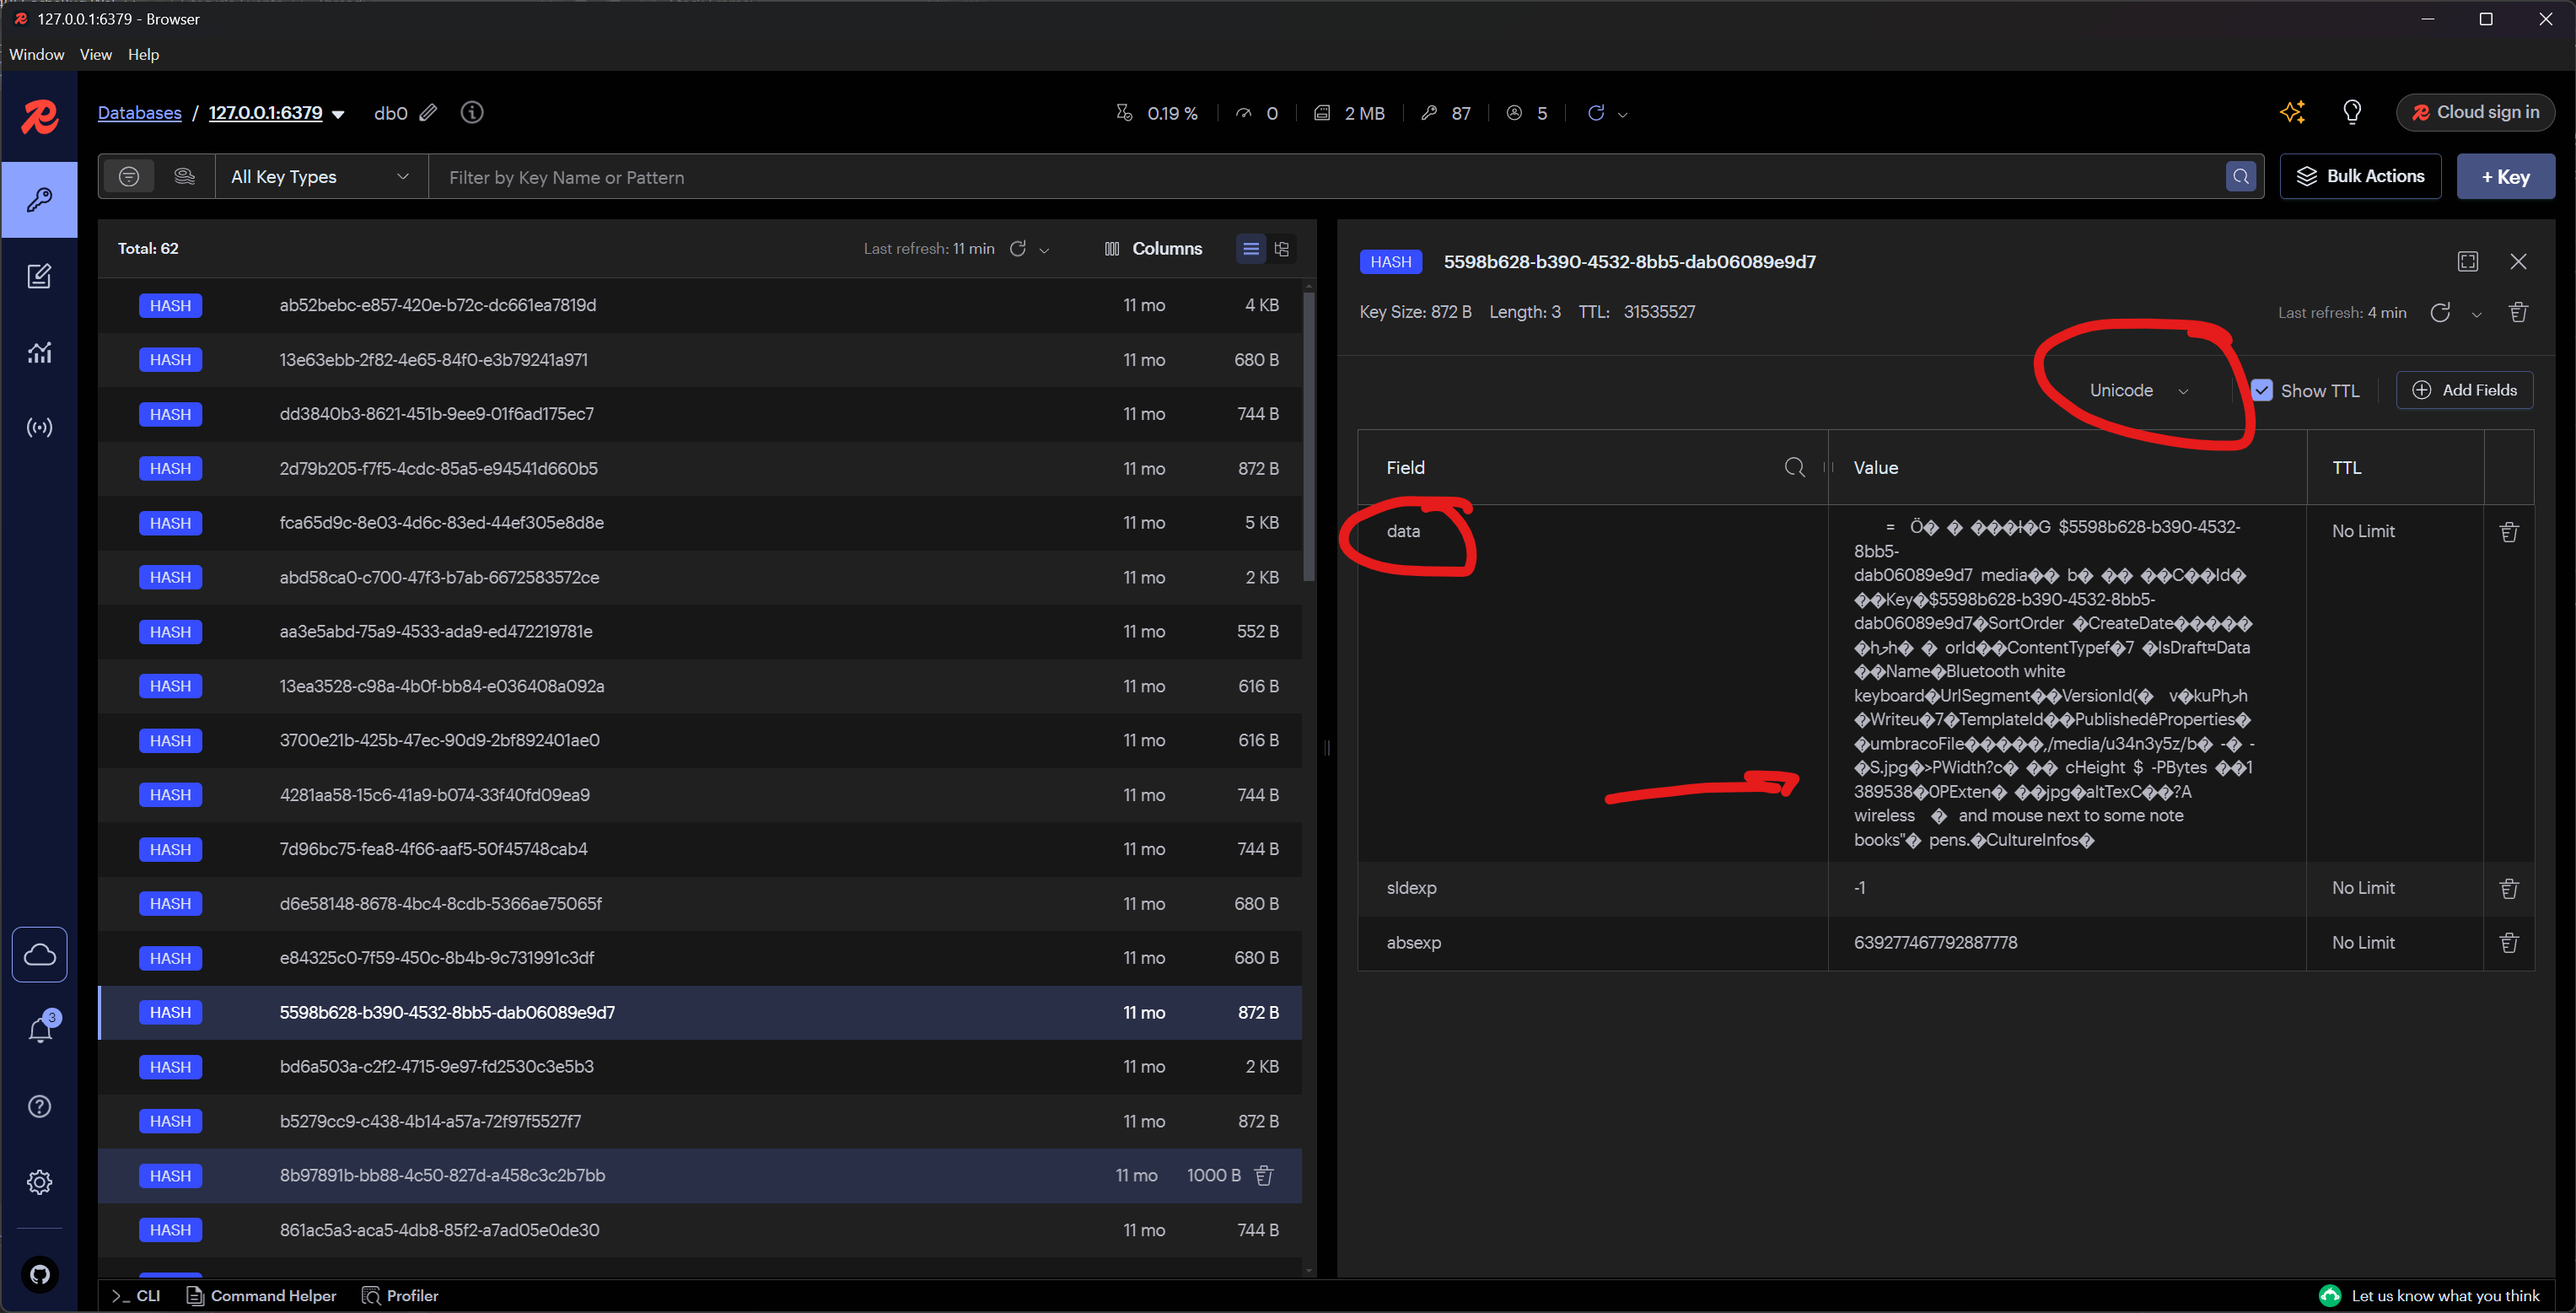The width and height of the screenshot is (2576, 1313).
Task: Search fields with the magnifier icon
Action: pos(1794,467)
